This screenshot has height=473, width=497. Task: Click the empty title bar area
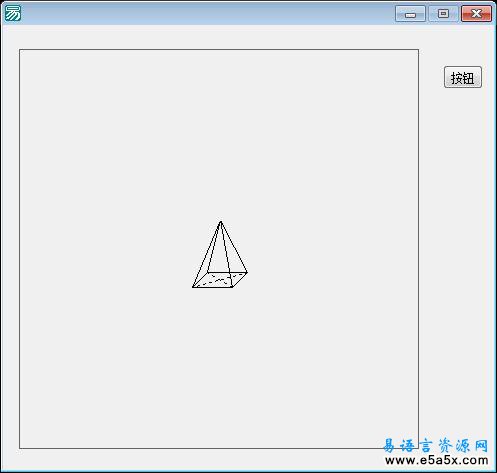(x=207, y=14)
